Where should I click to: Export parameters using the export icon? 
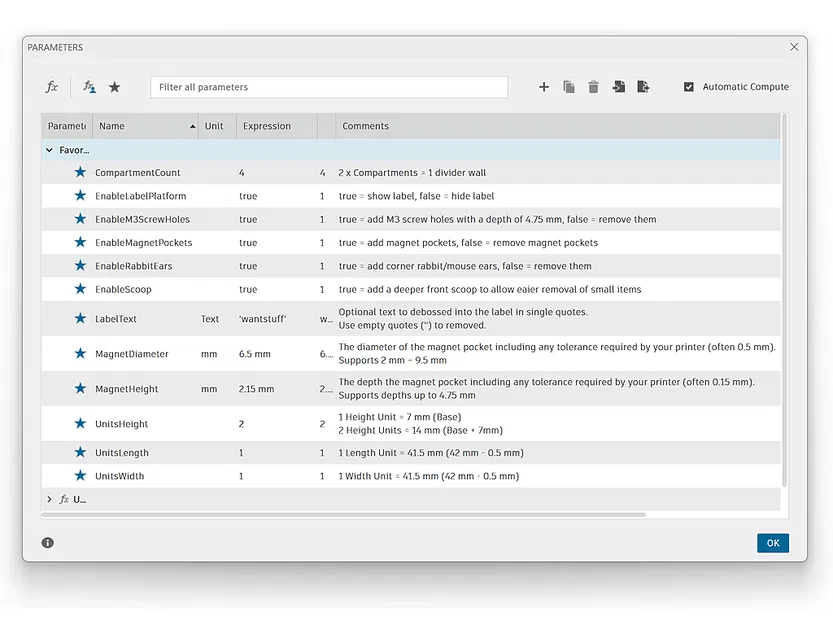[x=644, y=87]
